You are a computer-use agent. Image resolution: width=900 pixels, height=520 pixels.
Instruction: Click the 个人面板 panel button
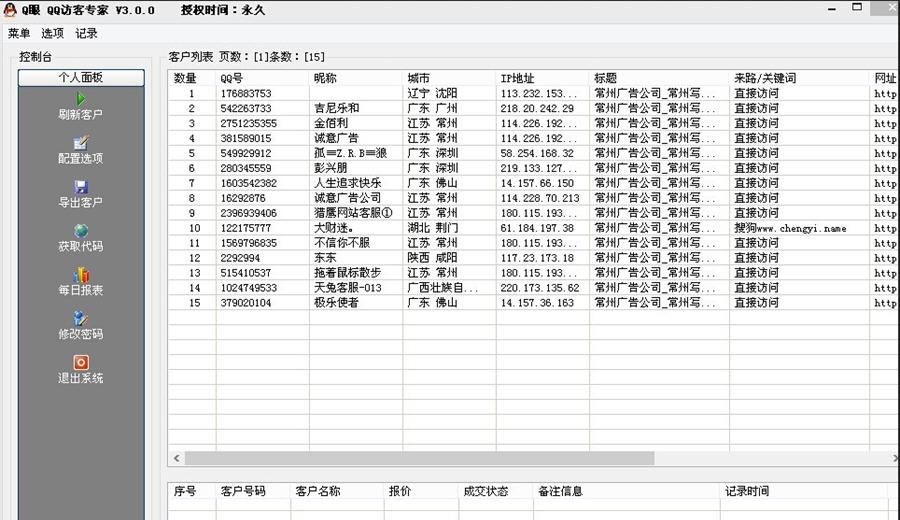click(x=81, y=77)
